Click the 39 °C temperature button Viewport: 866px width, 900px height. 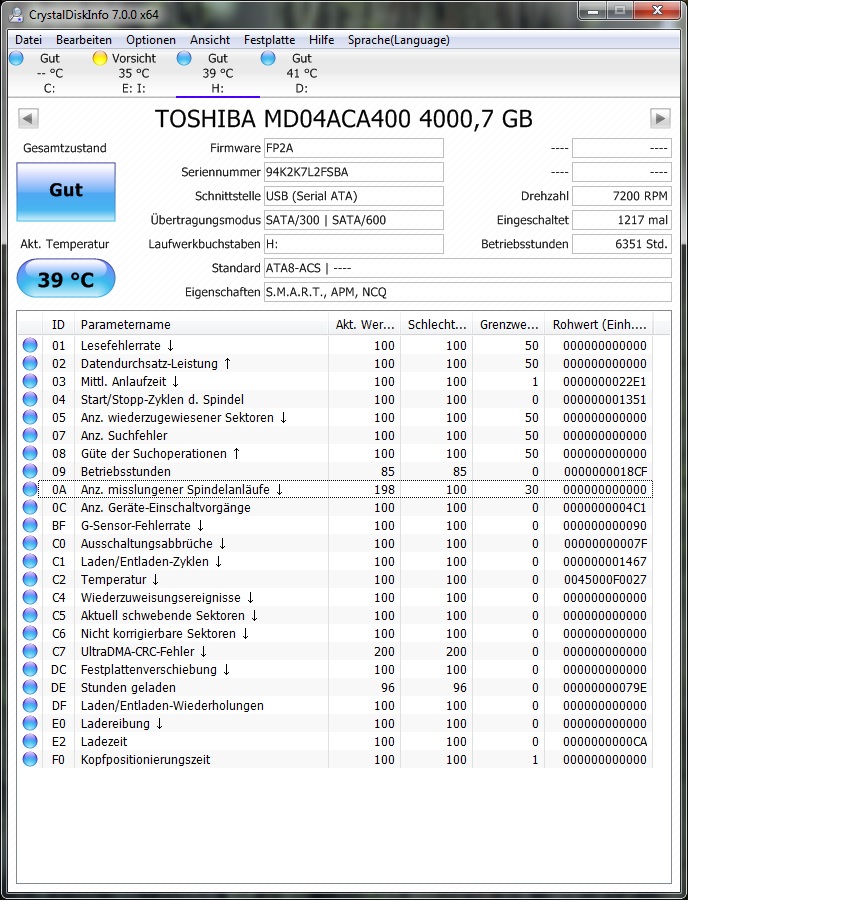pyautogui.click(x=66, y=279)
